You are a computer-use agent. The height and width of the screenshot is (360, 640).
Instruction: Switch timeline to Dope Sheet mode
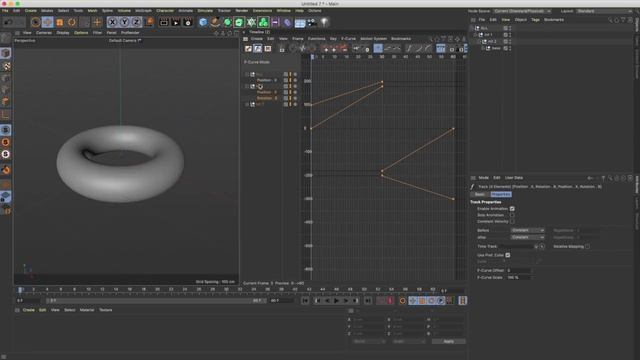click(x=248, y=49)
